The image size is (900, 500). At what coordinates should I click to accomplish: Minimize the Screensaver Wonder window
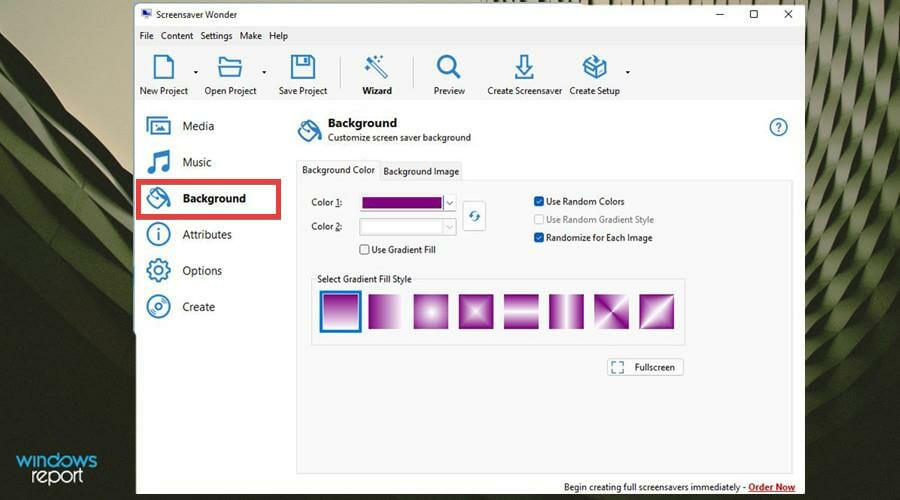720,14
